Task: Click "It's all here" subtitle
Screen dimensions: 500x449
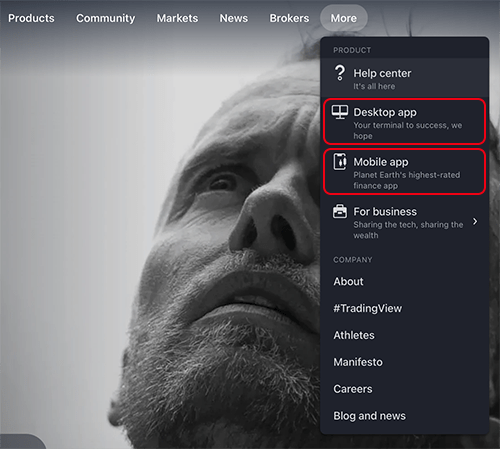Action: point(374,86)
